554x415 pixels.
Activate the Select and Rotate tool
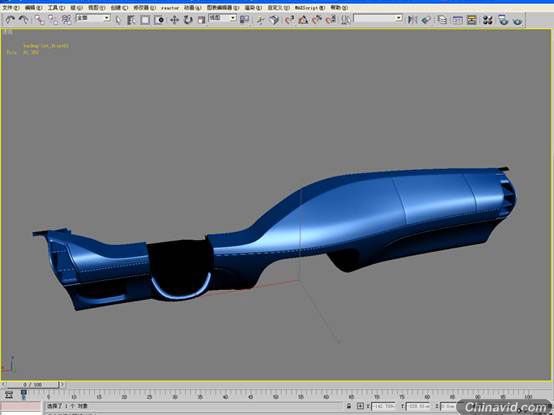[x=188, y=20]
